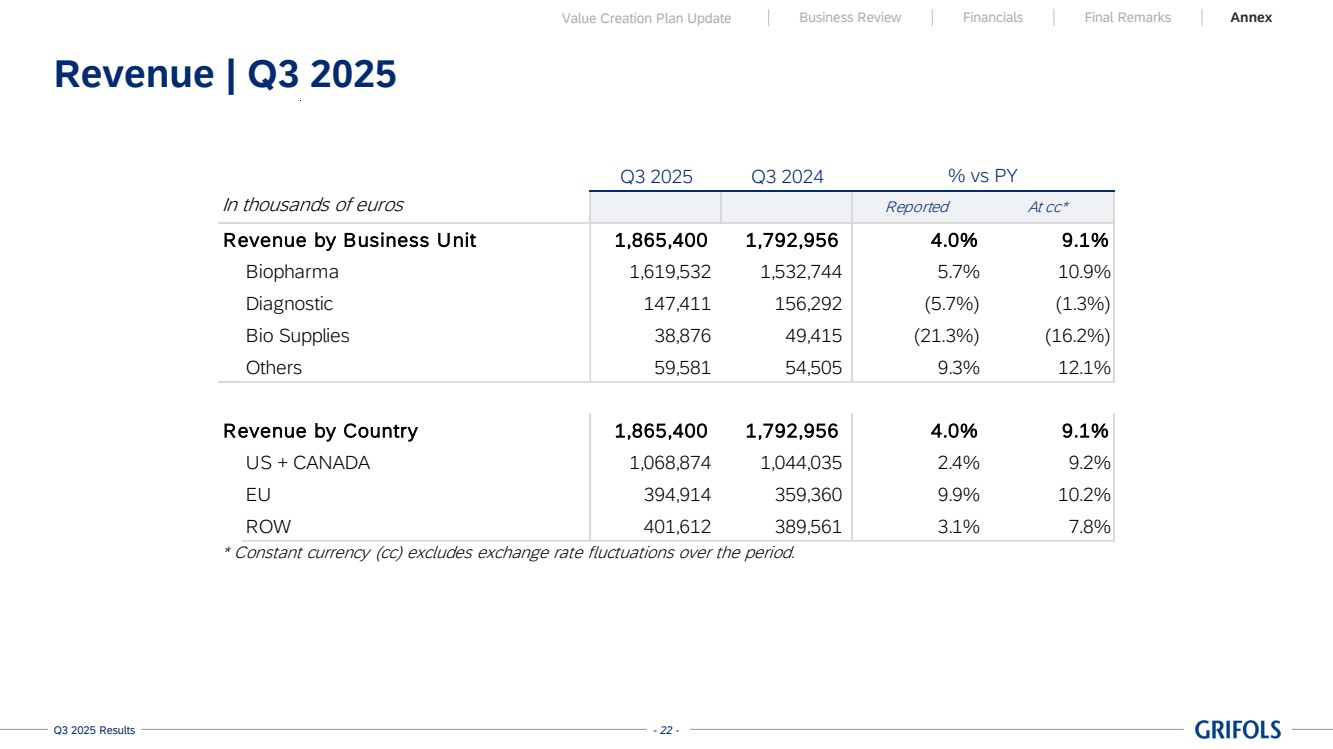Switch to the Business Review section
1333x749 pixels.
click(x=850, y=18)
